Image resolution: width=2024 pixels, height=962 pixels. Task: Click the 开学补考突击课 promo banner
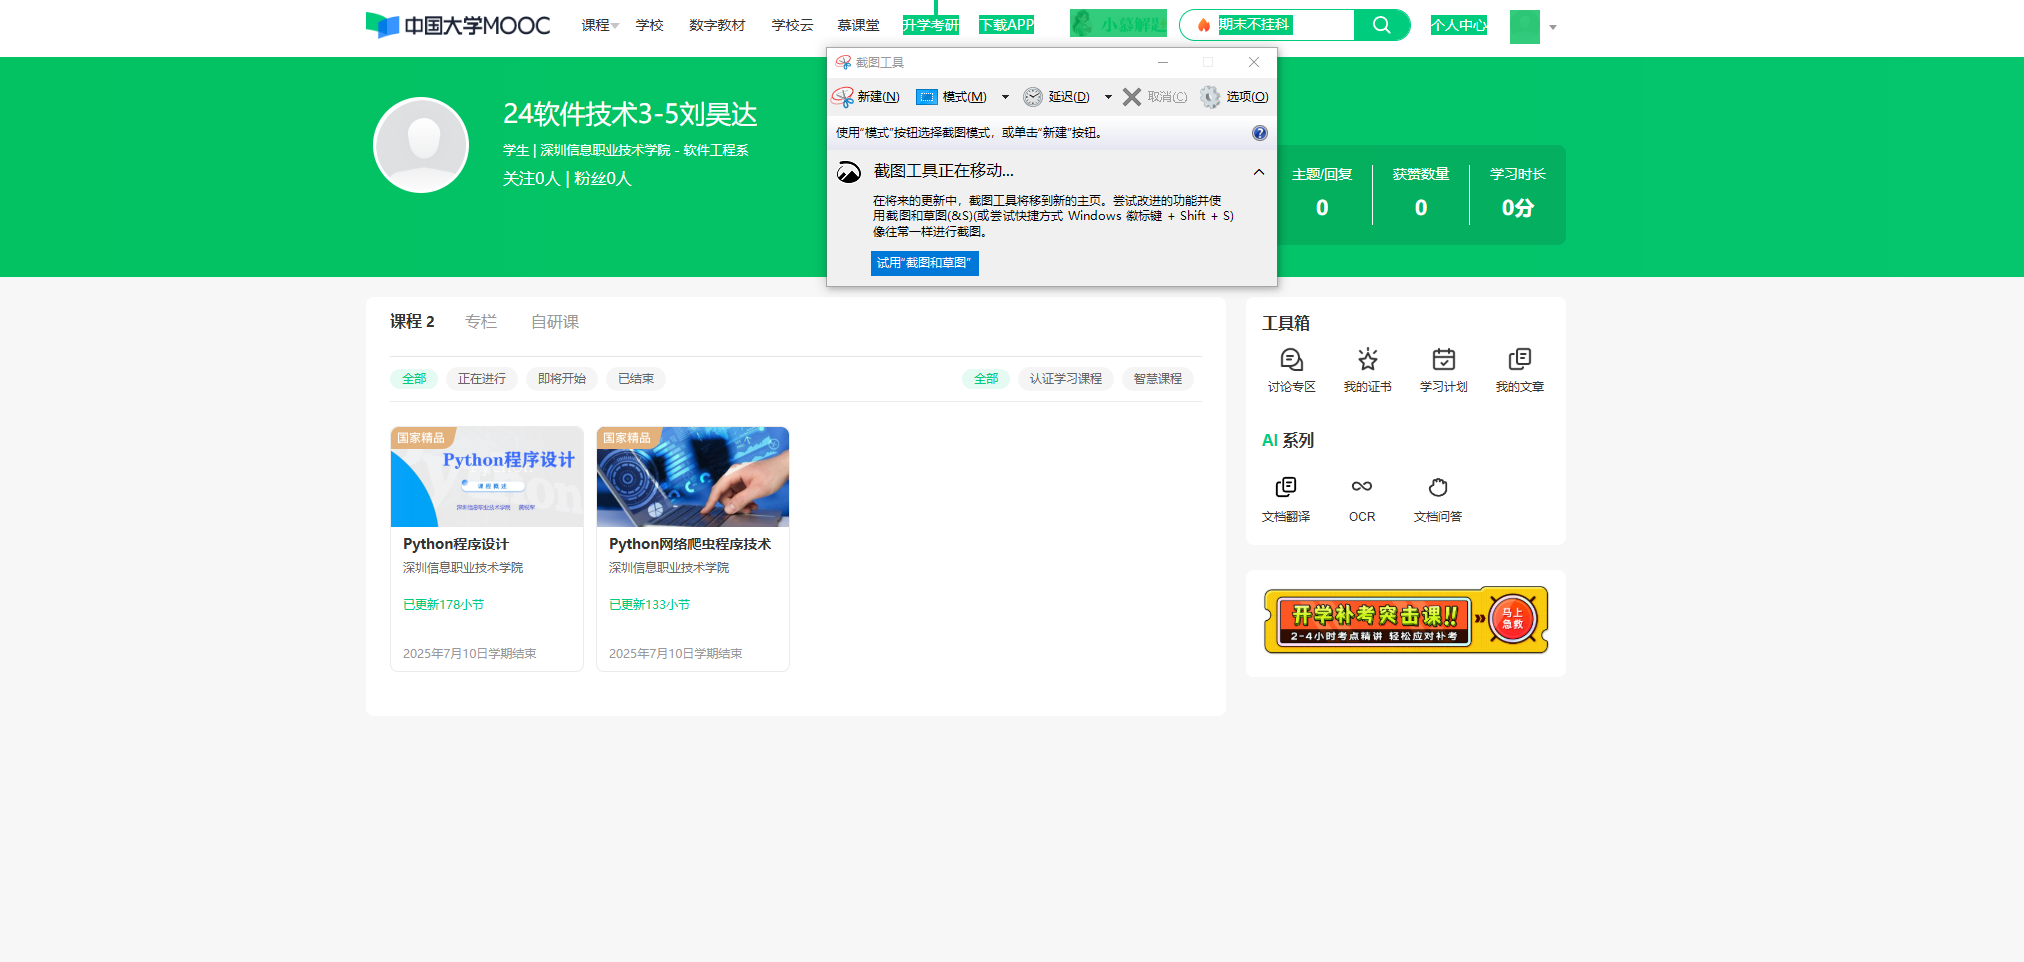click(1406, 620)
